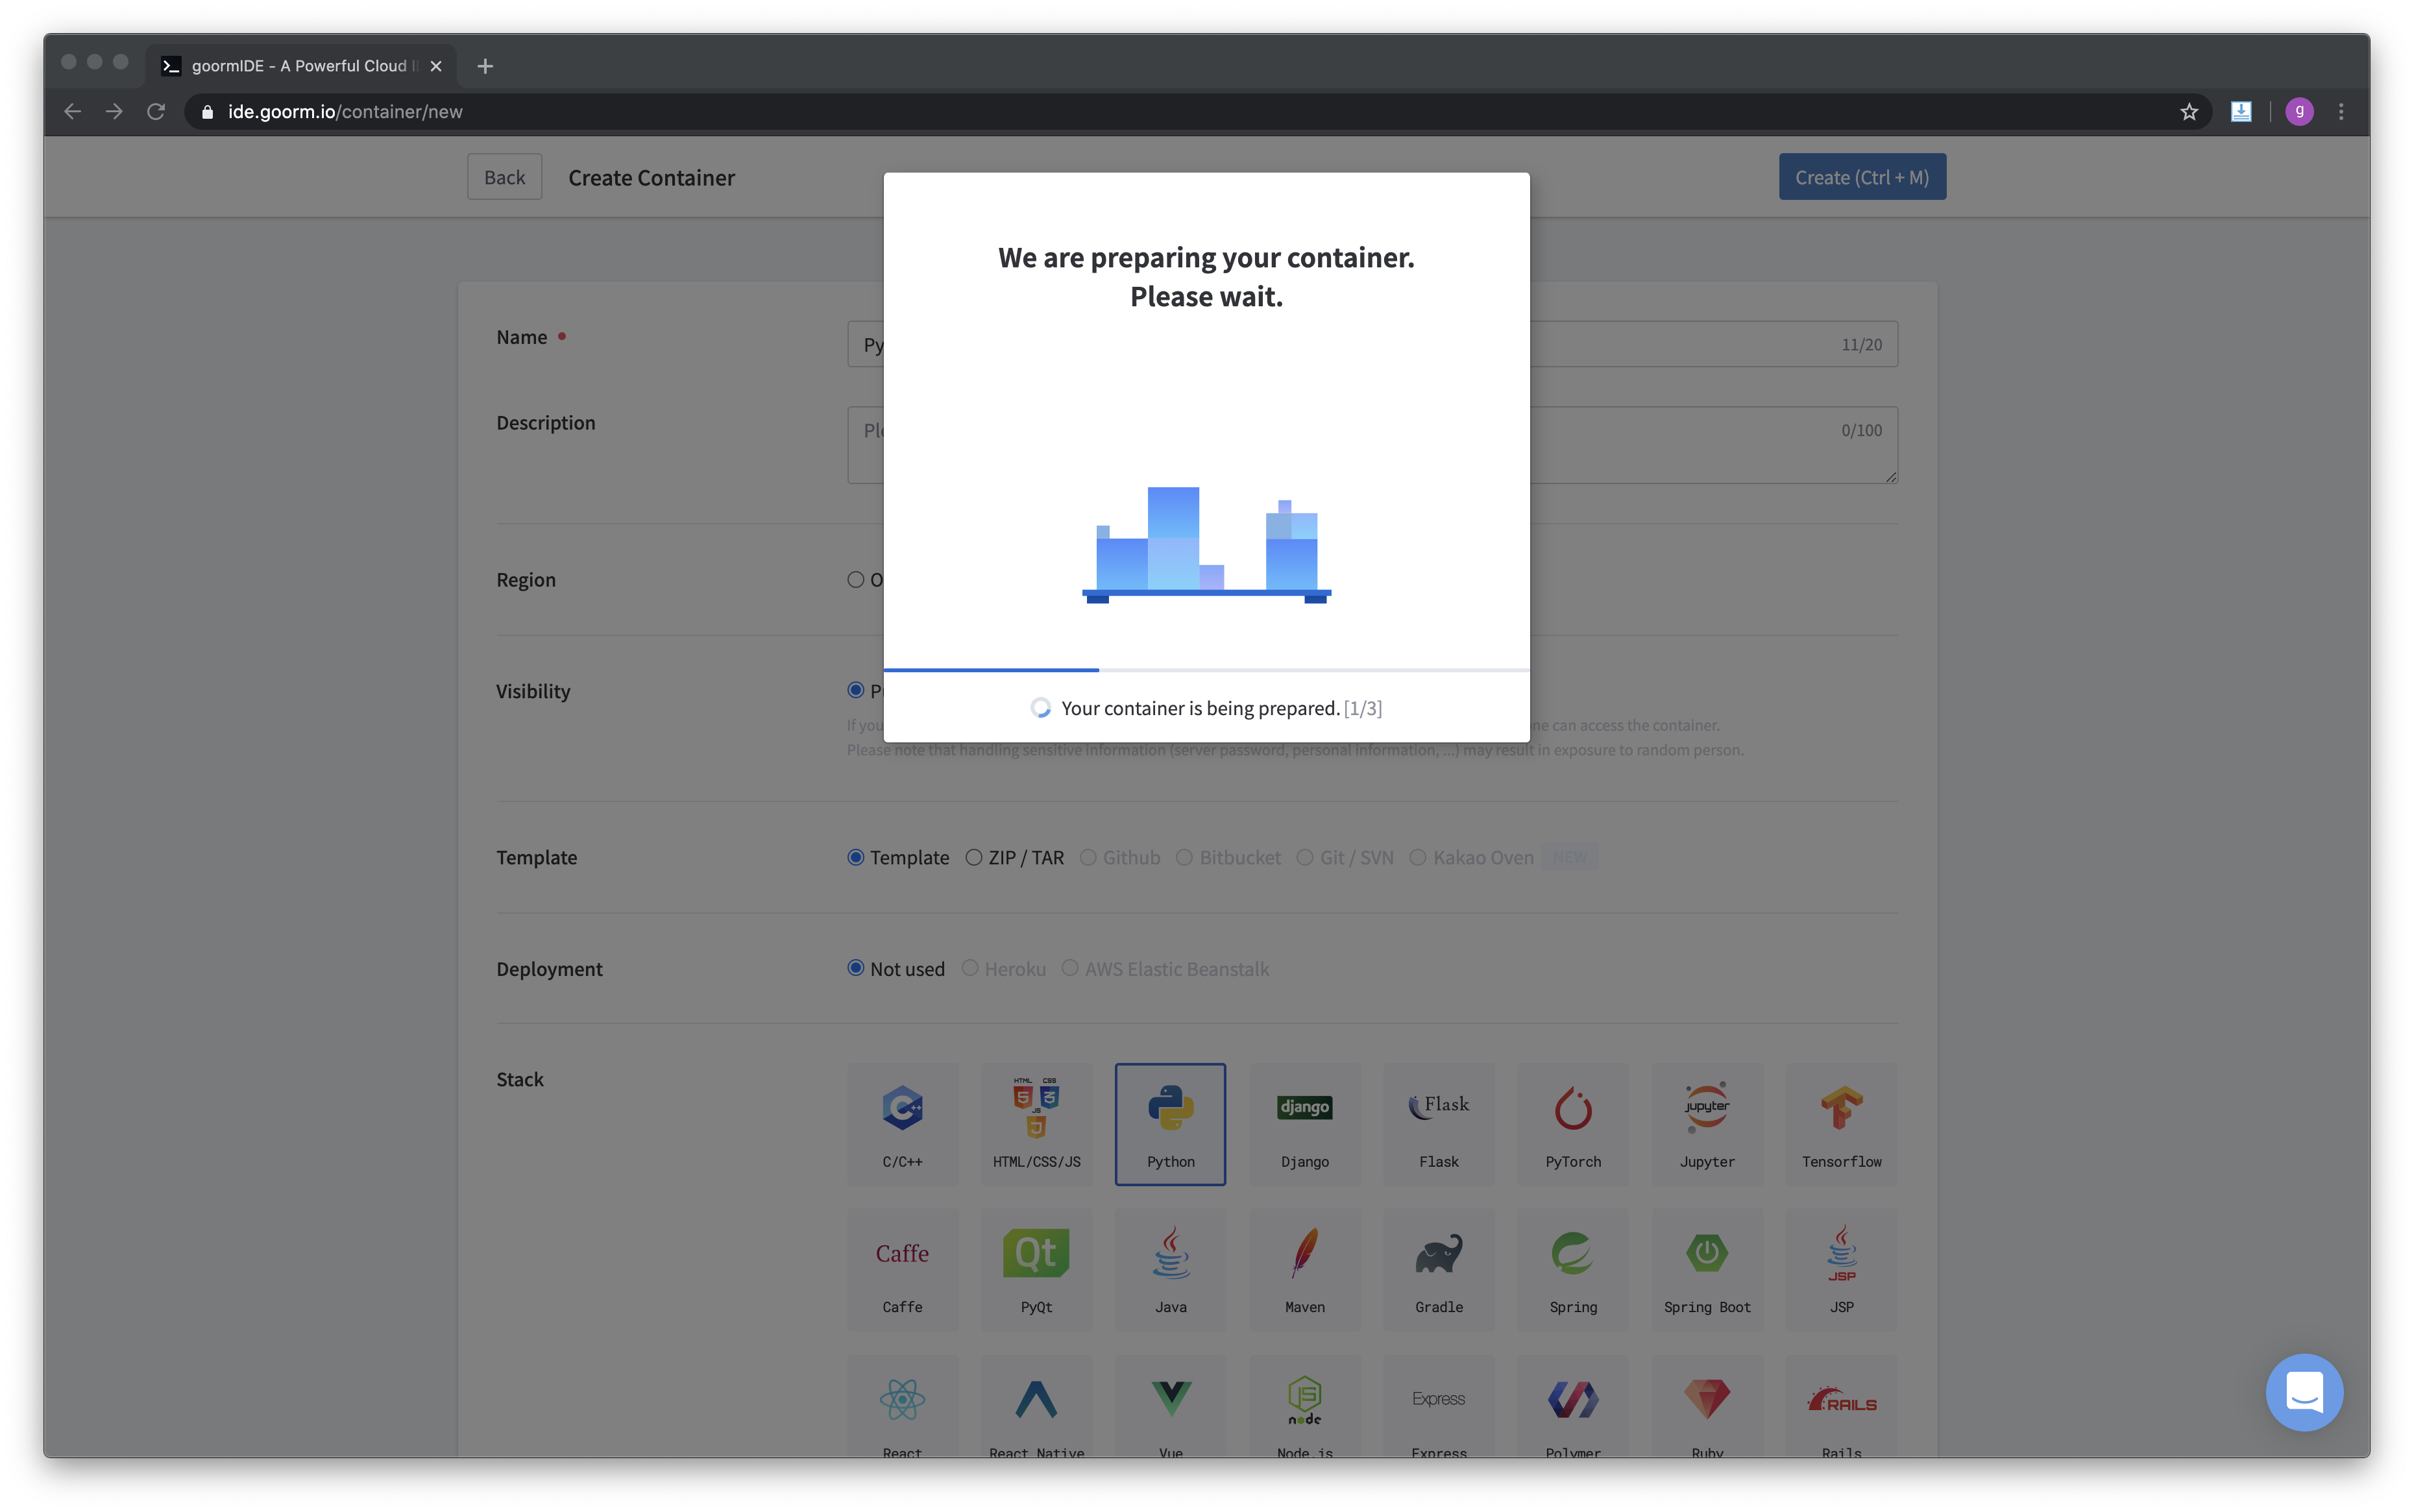Select the Git / SVN radio option
This screenshot has height=1512, width=2414.
[1304, 857]
